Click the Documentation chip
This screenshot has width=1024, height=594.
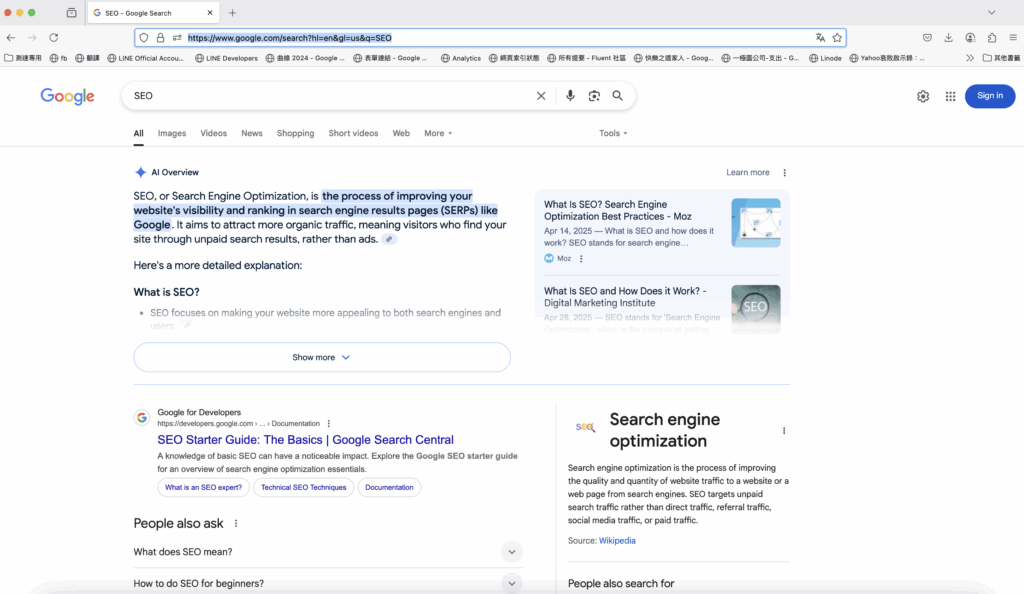389,488
